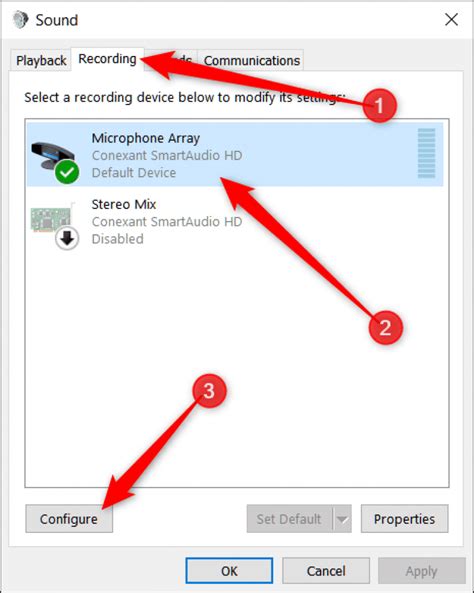The height and width of the screenshot is (593, 474).
Task: Click the Cancel button
Action: point(326,571)
